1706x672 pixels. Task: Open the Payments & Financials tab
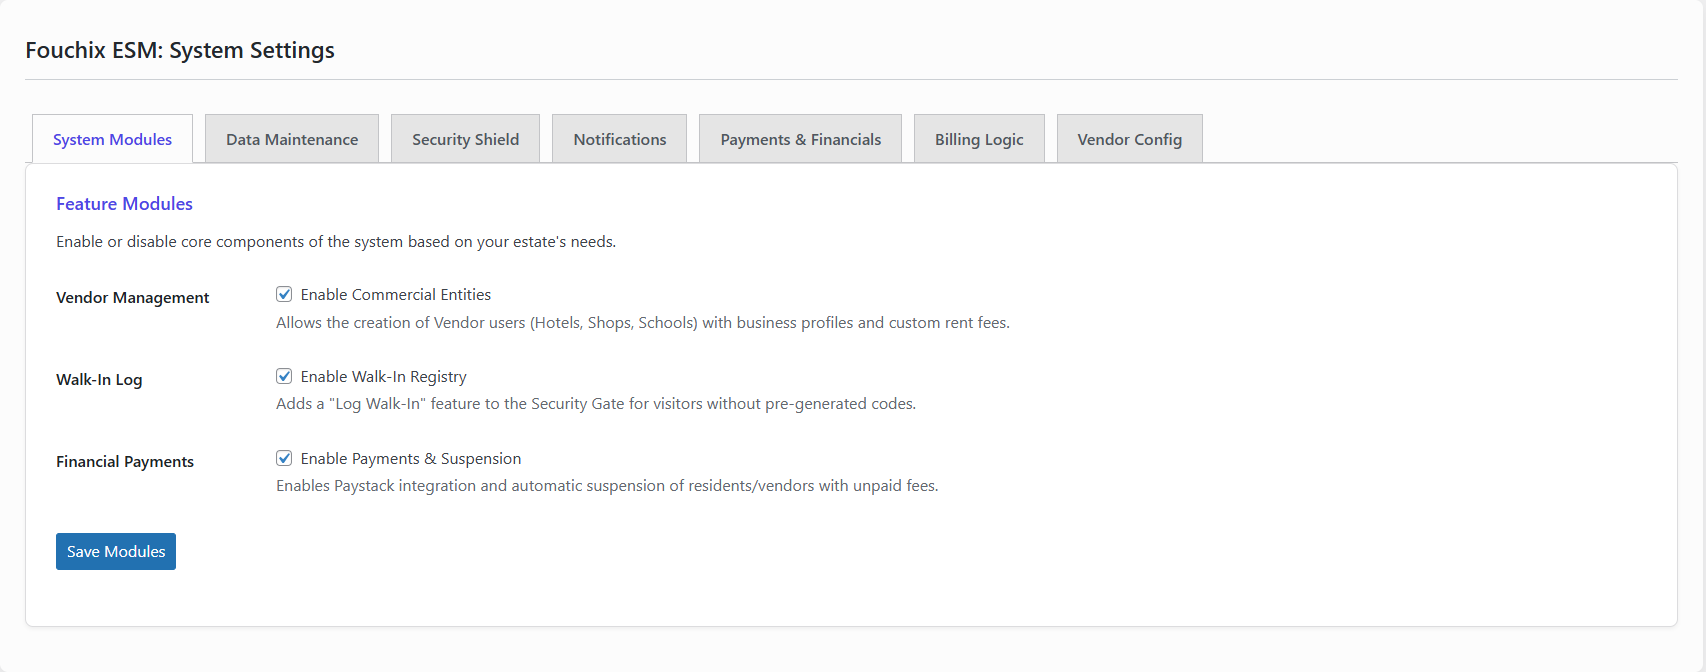tap(800, 139)
